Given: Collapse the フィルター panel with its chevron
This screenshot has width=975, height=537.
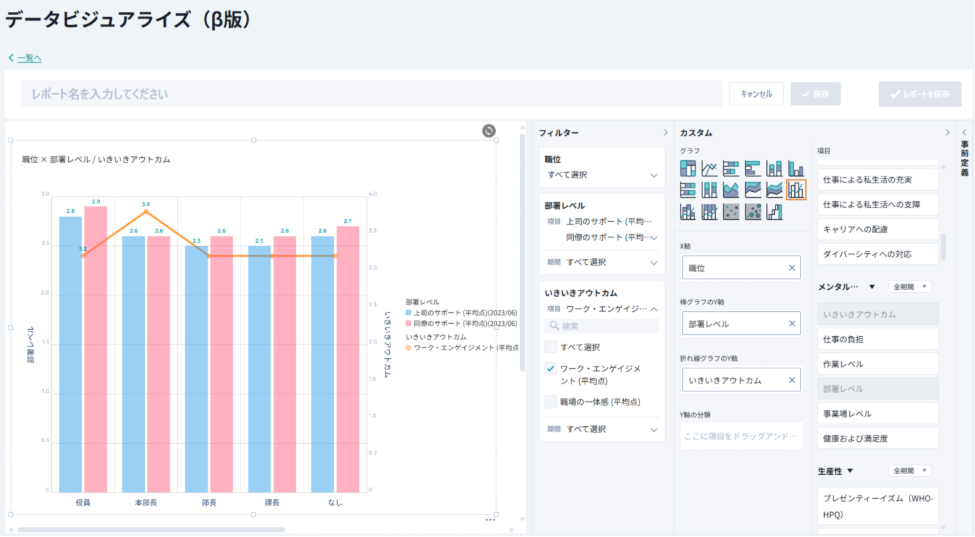Looking at the screenshot, I should (665, 132).
